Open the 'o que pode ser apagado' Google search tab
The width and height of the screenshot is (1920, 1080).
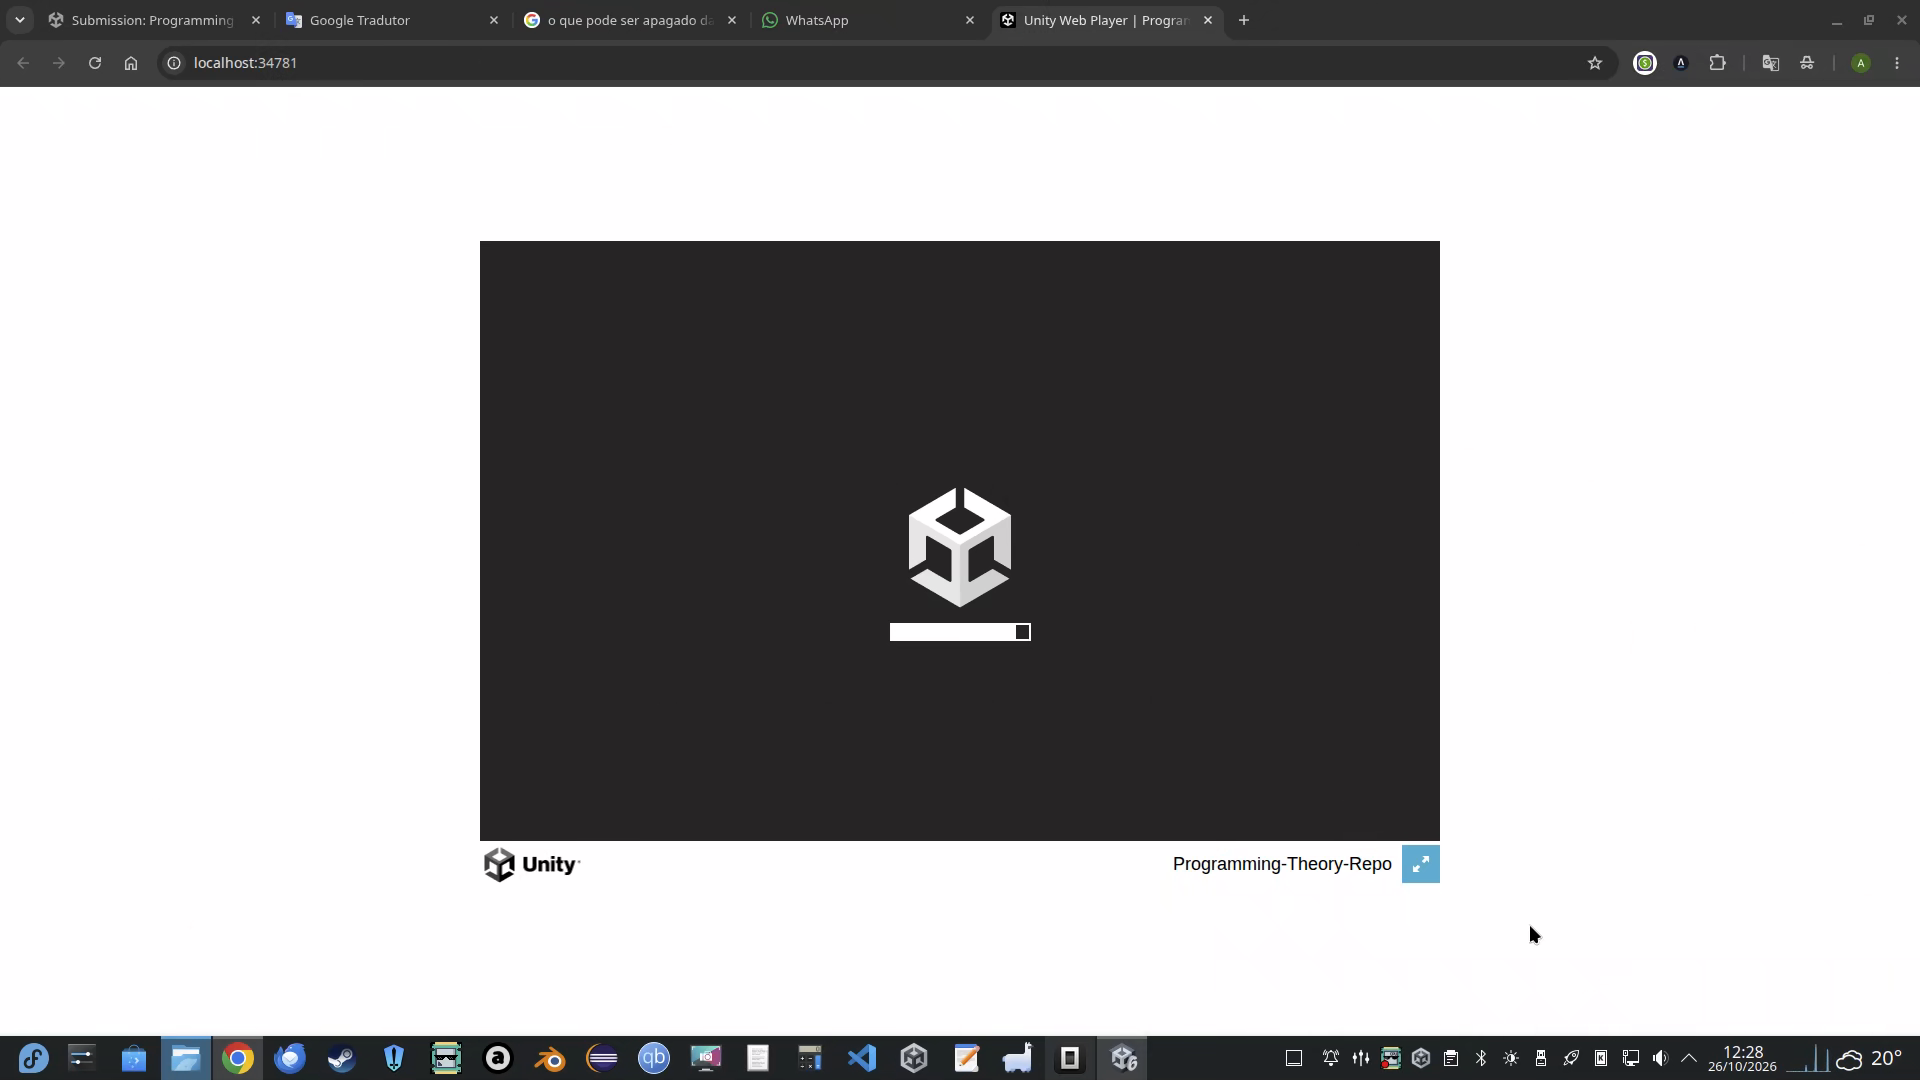click(630, 20)
